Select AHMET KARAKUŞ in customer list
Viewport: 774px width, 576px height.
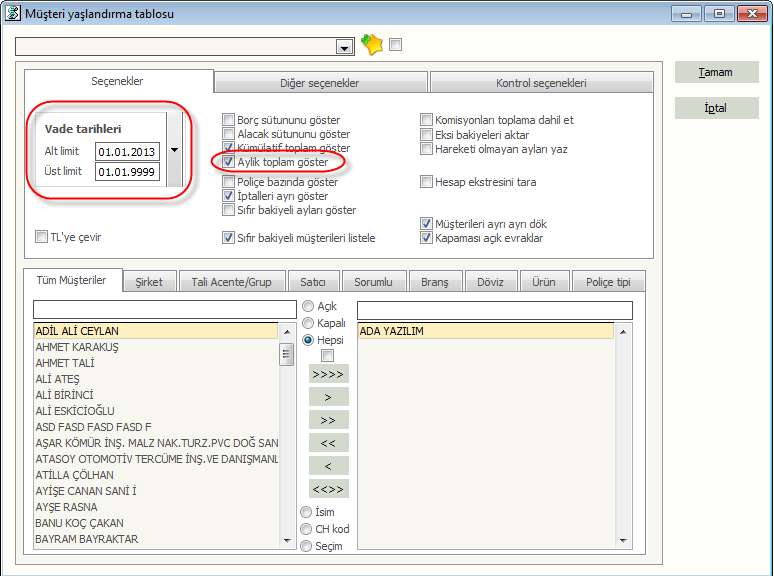click(77, 347)
